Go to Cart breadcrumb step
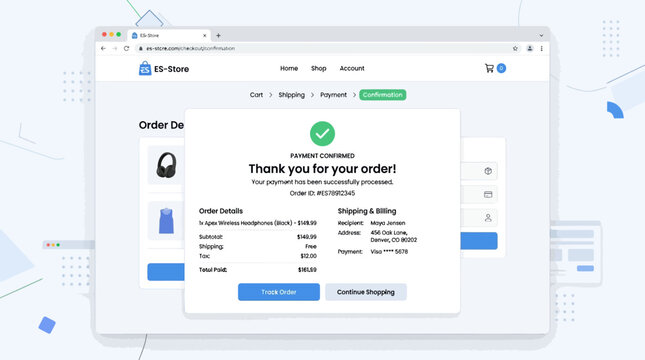645x360 pixels. pos(256,95)
